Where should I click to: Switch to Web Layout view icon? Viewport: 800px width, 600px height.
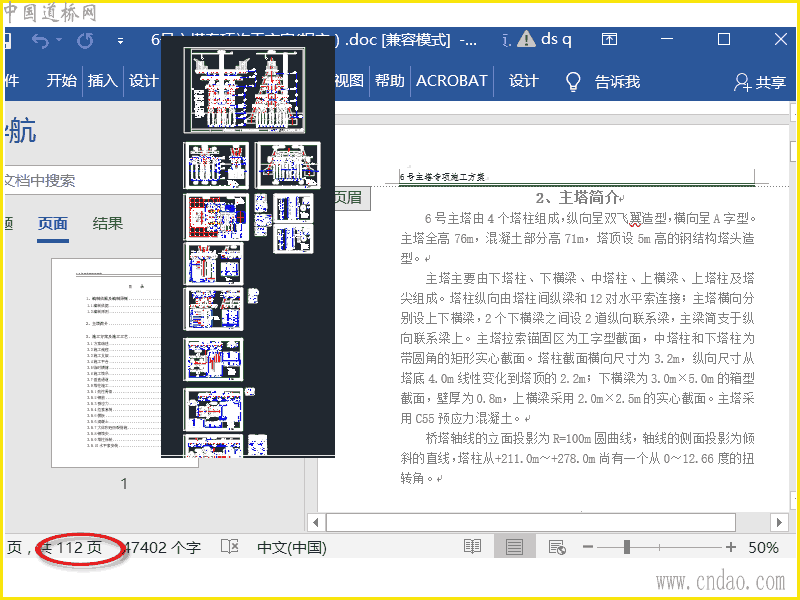click(557, 547)
